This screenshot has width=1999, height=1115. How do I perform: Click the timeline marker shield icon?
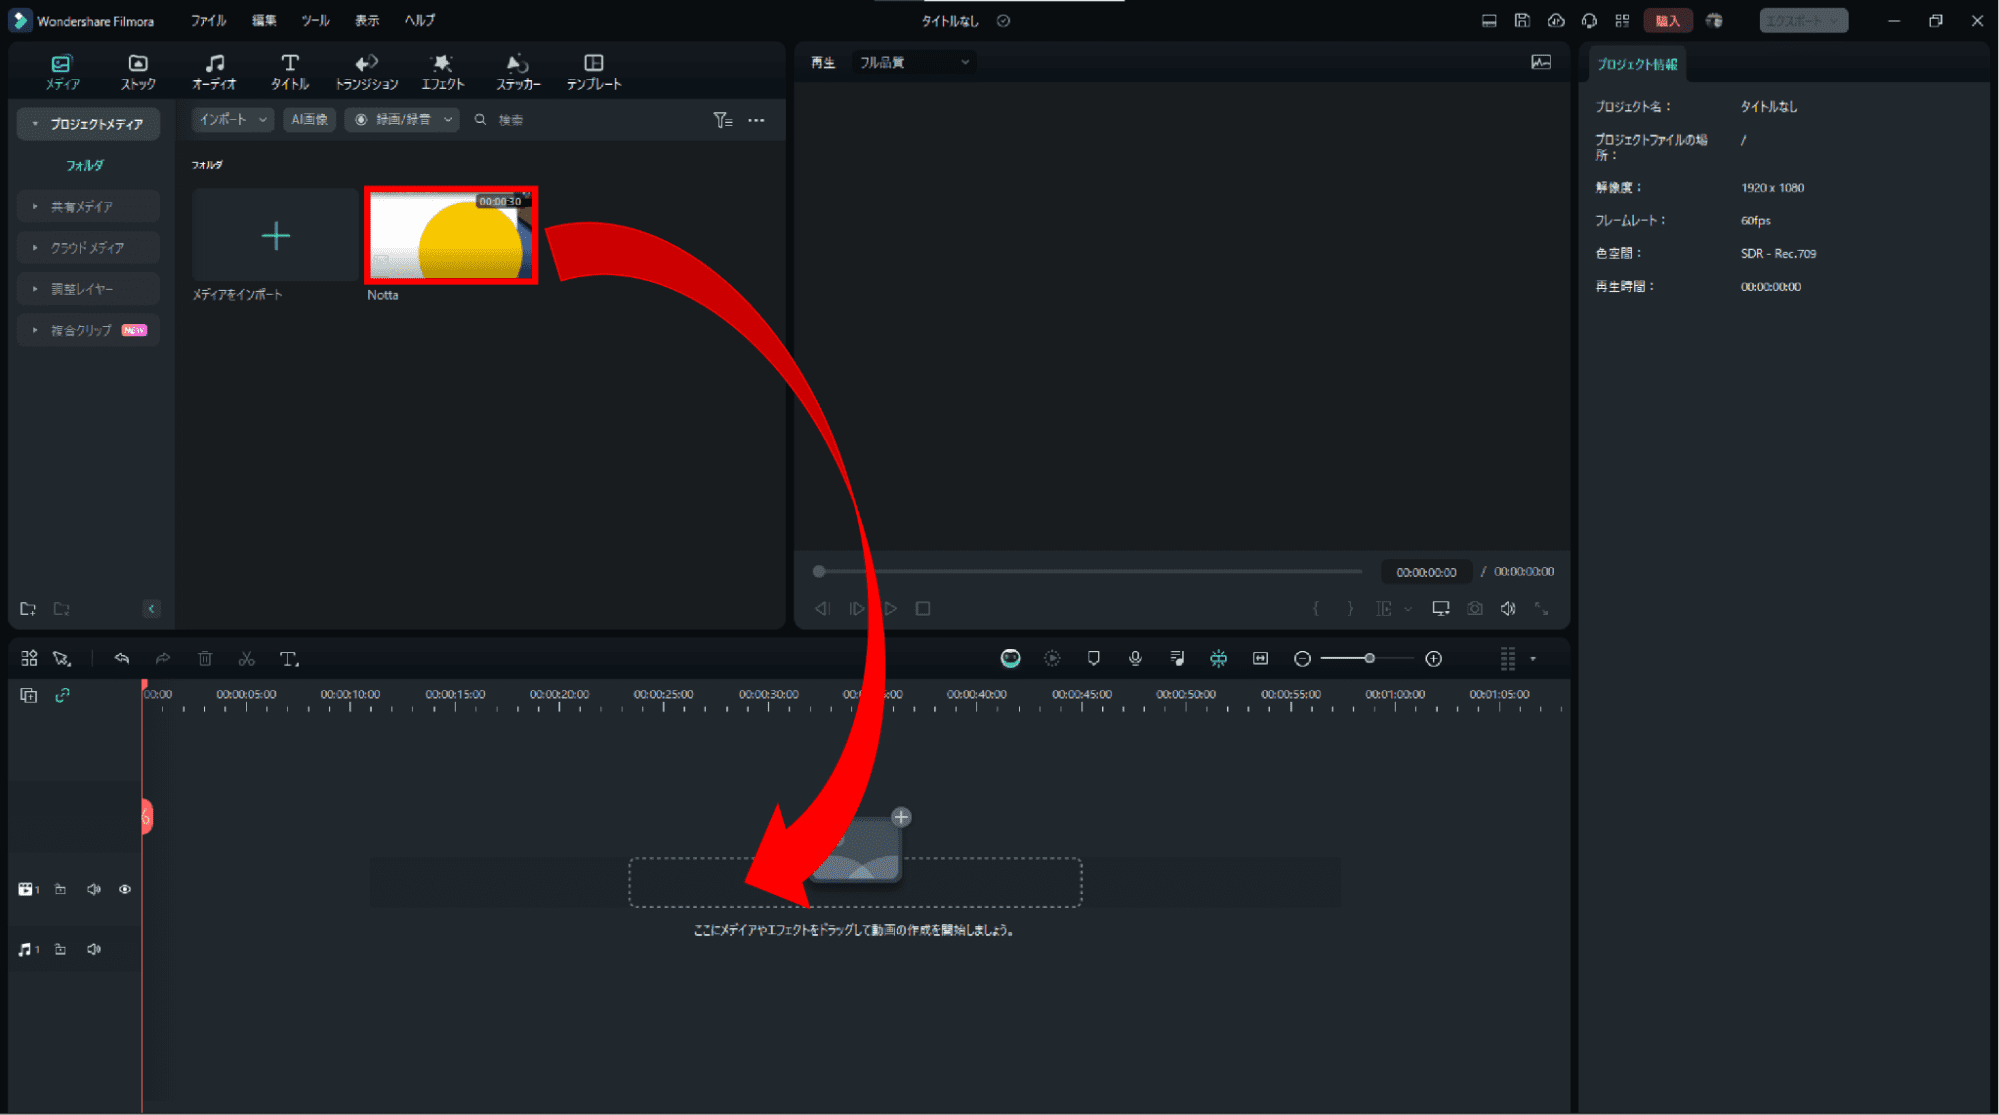coord(1094,658)
